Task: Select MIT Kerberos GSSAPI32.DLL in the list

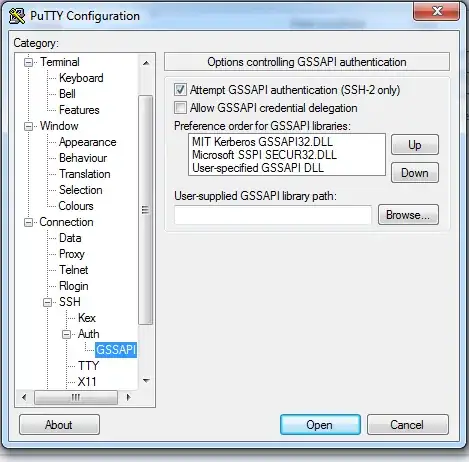Action: click(262, 142)
